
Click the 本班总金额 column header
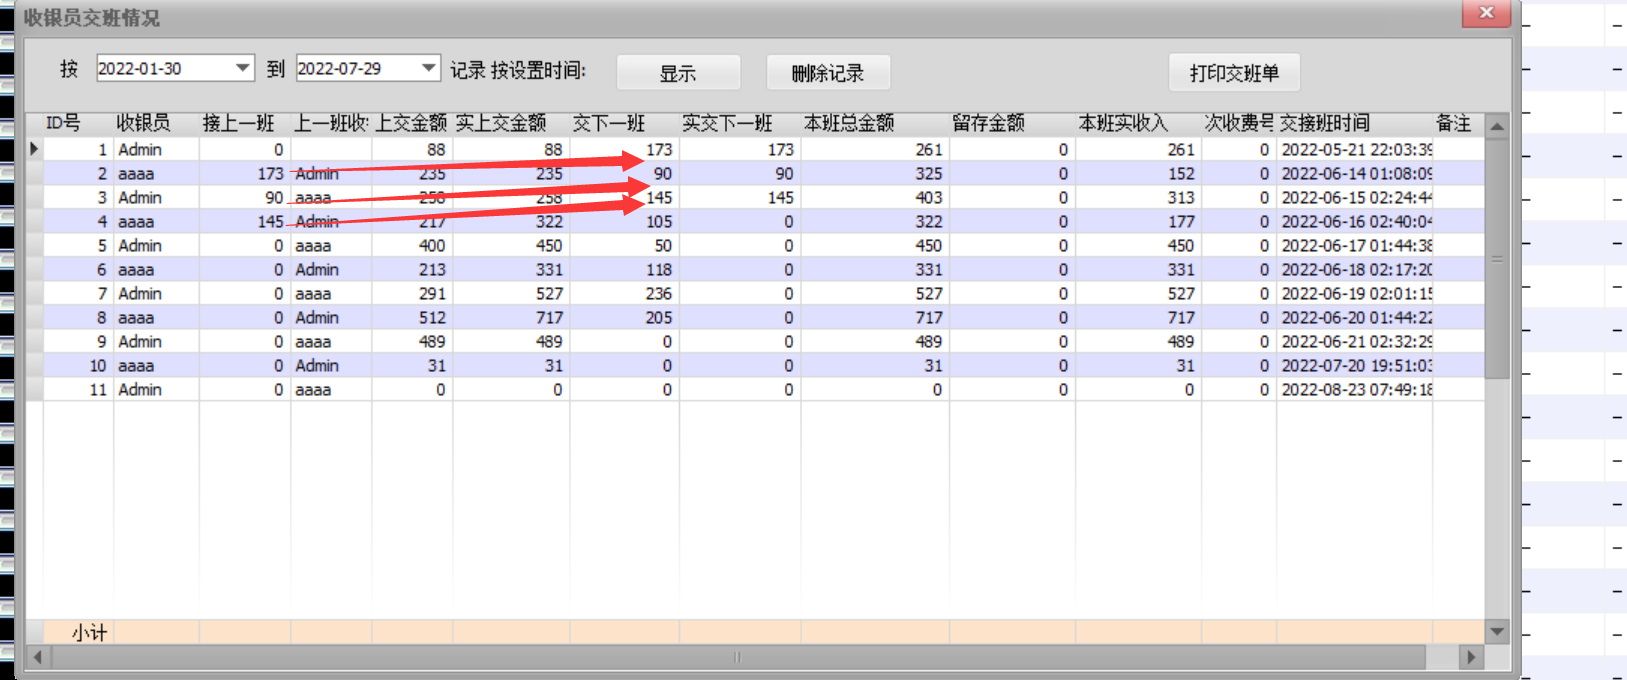(849, 123)
